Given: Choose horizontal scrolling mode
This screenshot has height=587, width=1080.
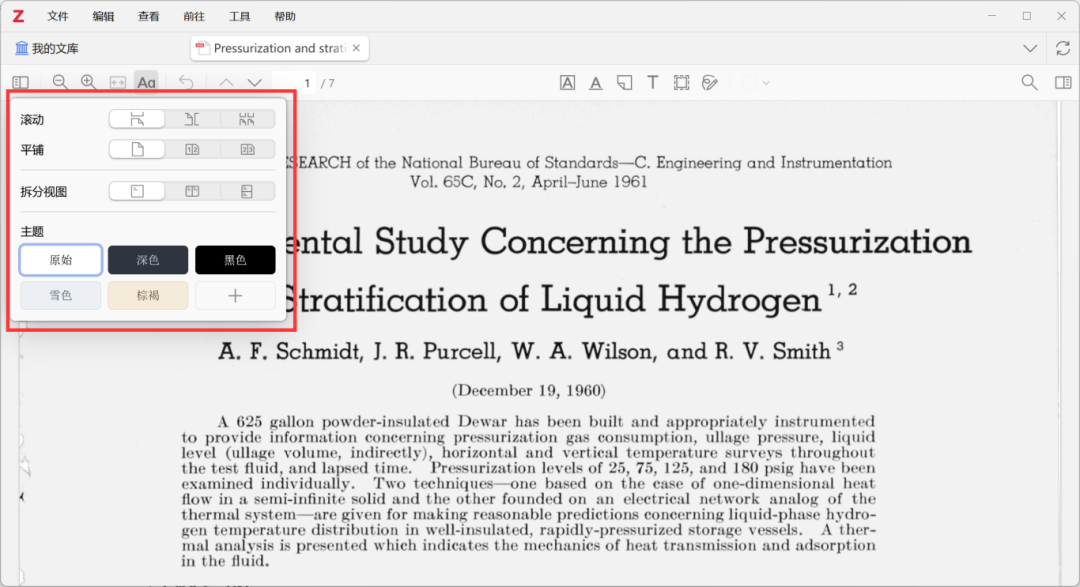Looking at the screenshot, I should point(192,119).
